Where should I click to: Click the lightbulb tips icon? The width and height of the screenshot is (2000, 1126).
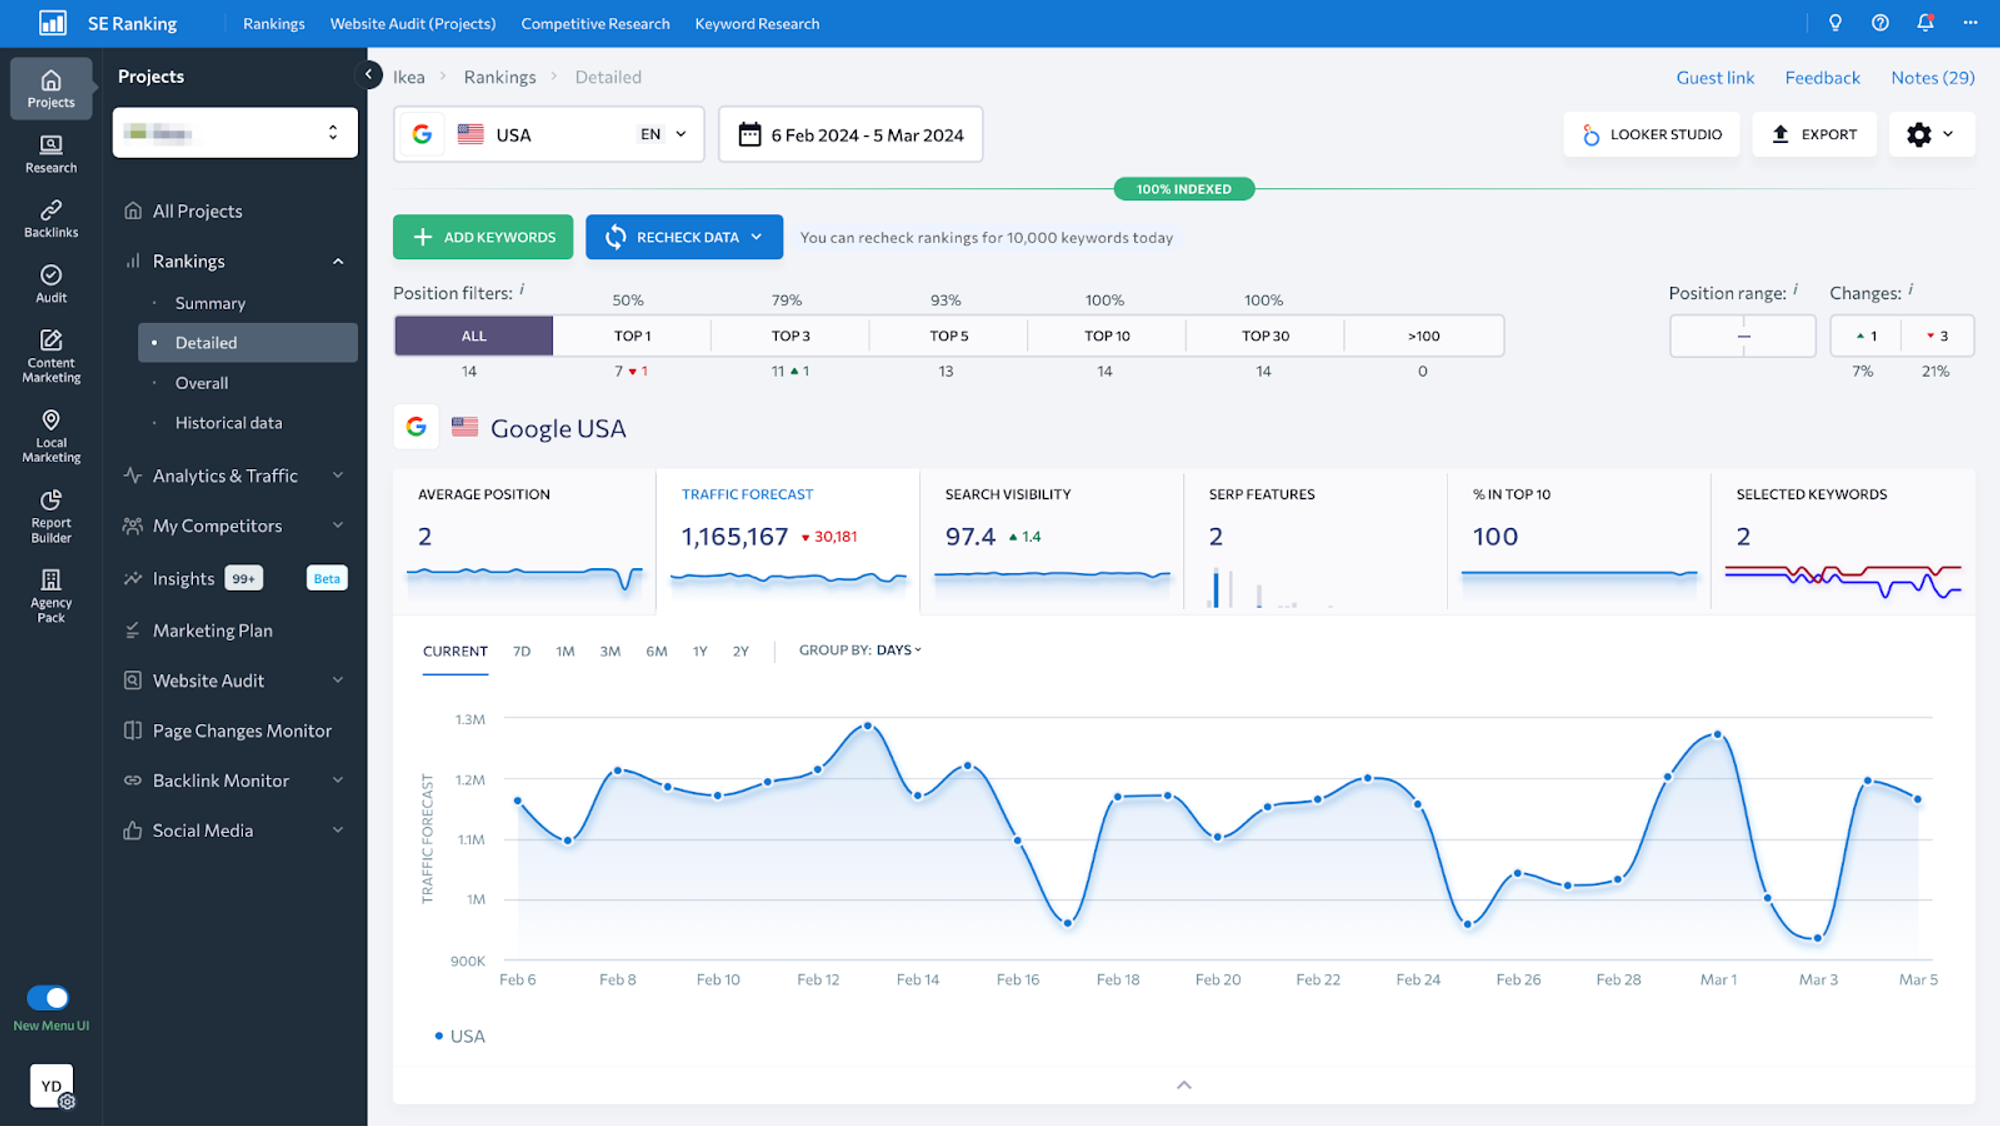[1835, 23]
